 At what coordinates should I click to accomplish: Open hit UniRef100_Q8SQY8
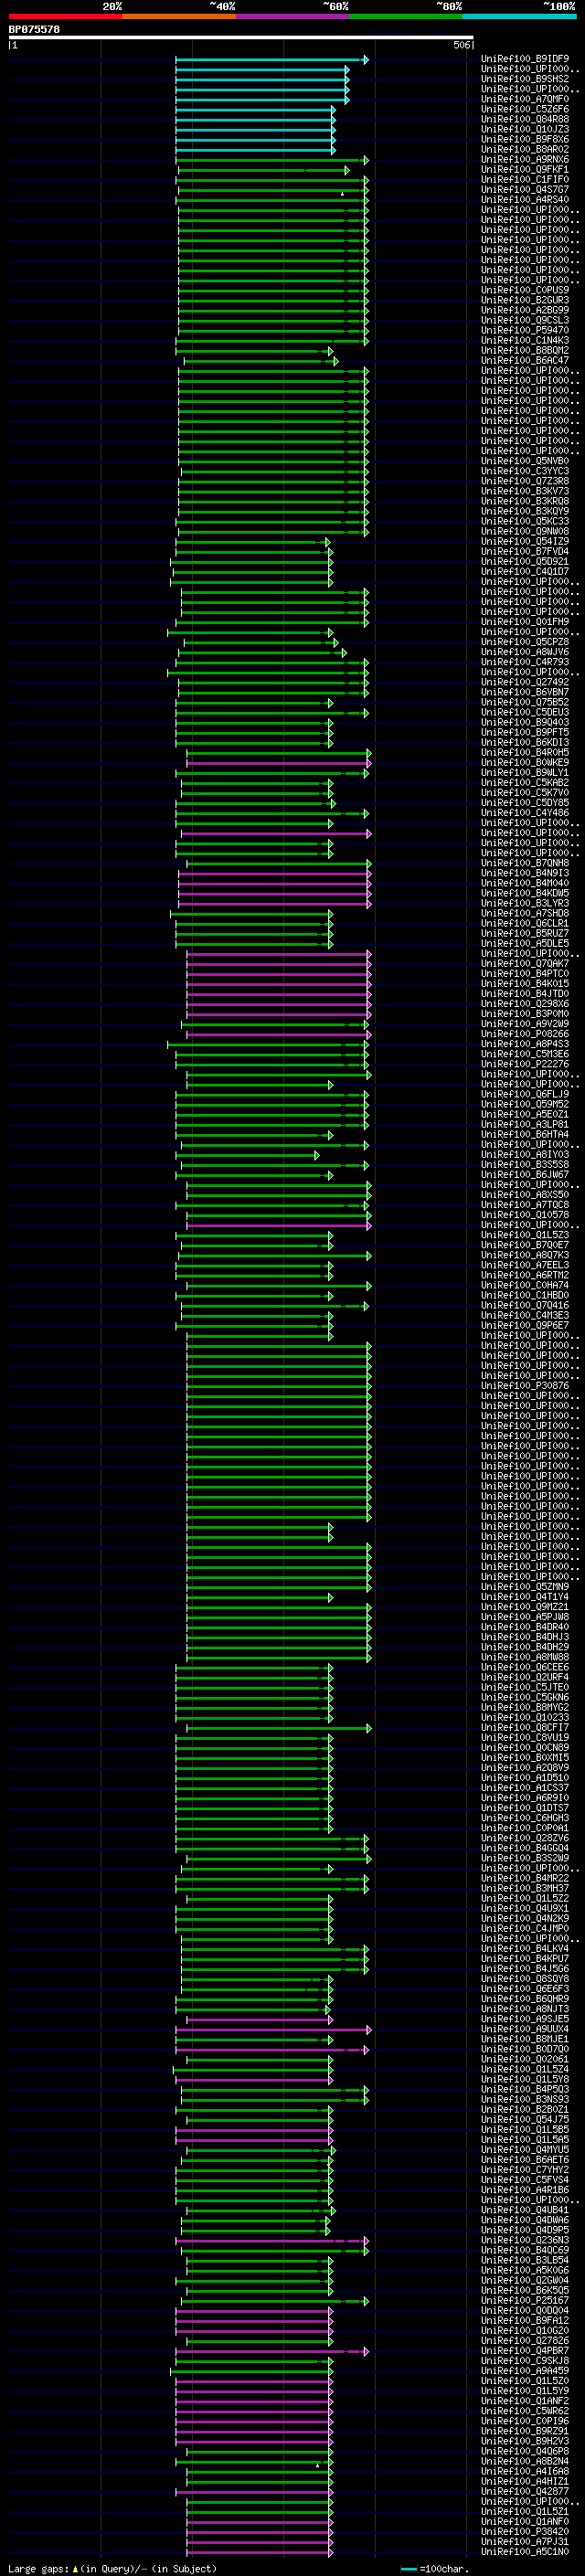tap(525, 1979)
